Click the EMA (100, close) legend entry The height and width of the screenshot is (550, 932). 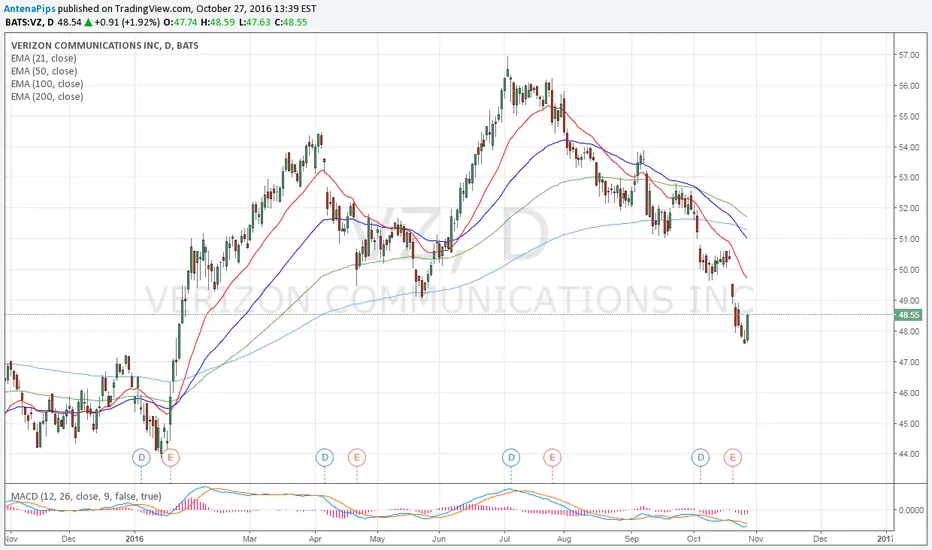[47, 84]
